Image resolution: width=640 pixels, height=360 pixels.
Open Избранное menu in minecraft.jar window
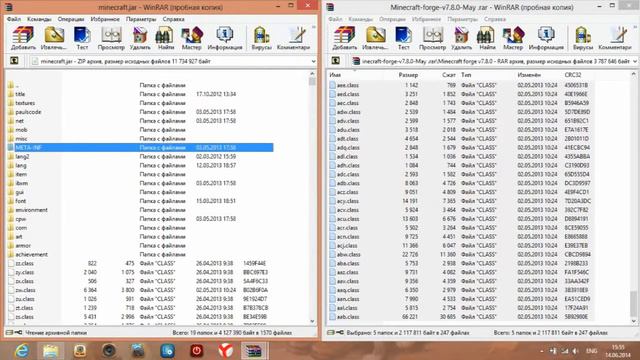point(105,19)
